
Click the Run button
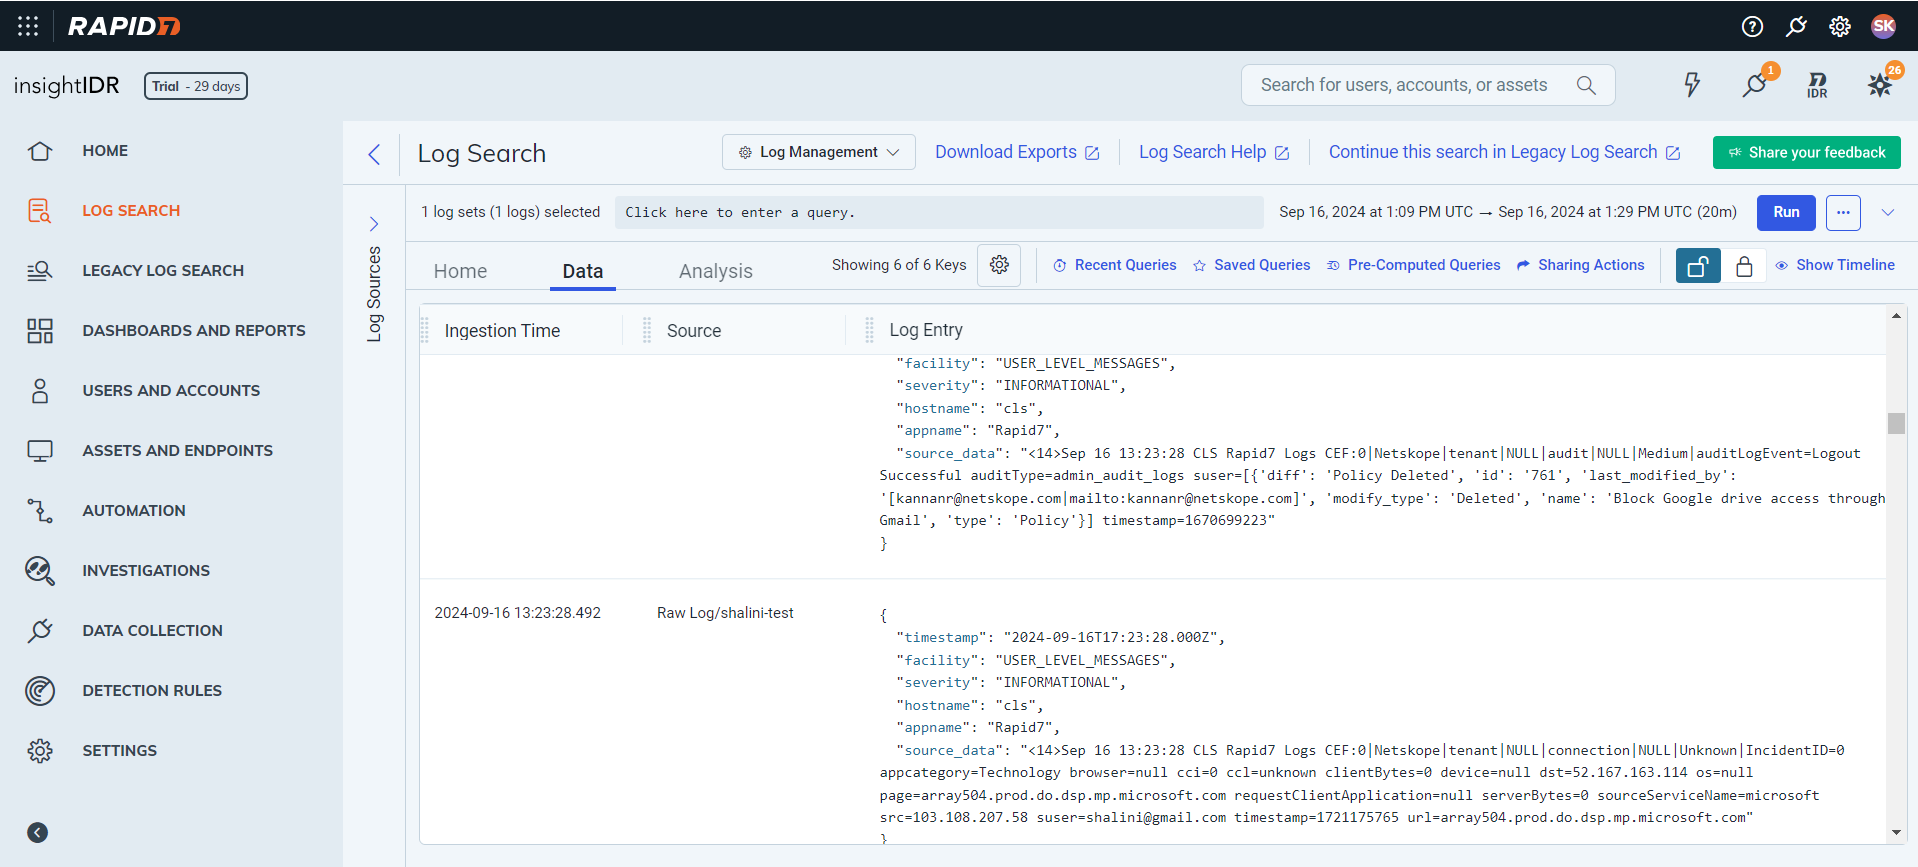click(1786, 212)
